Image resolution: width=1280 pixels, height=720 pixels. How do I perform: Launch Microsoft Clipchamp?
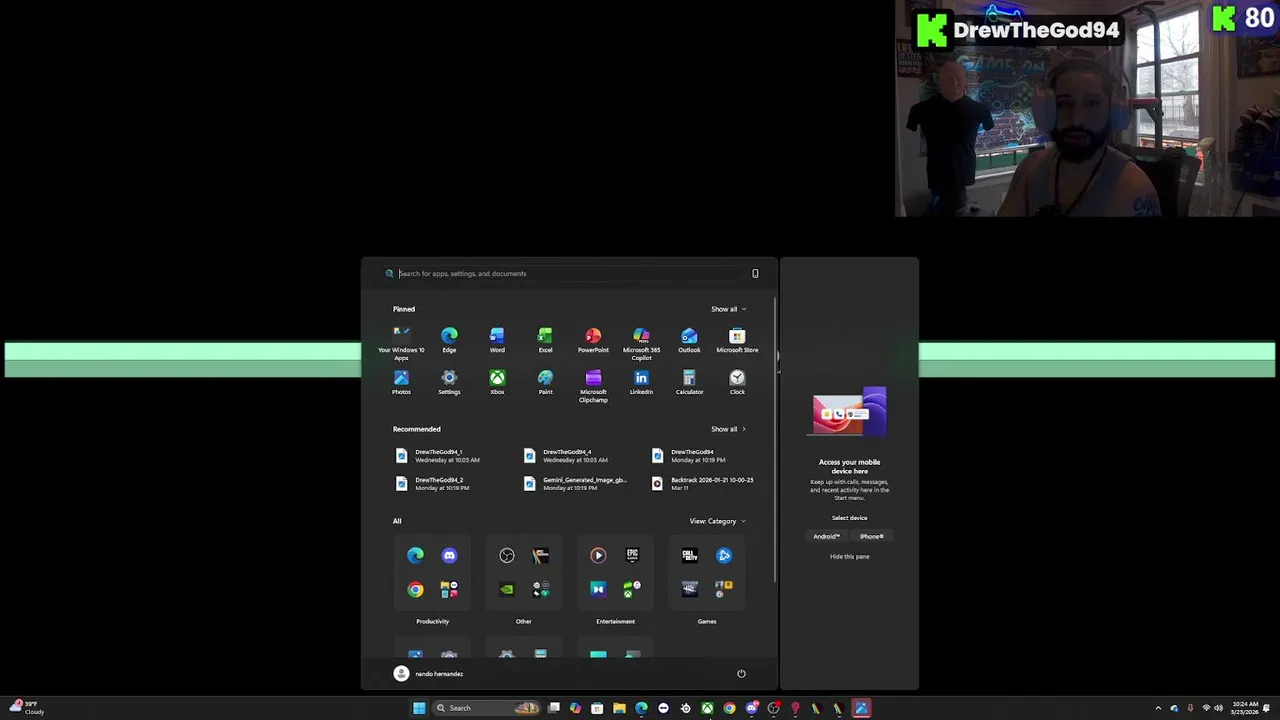(593, 385)
